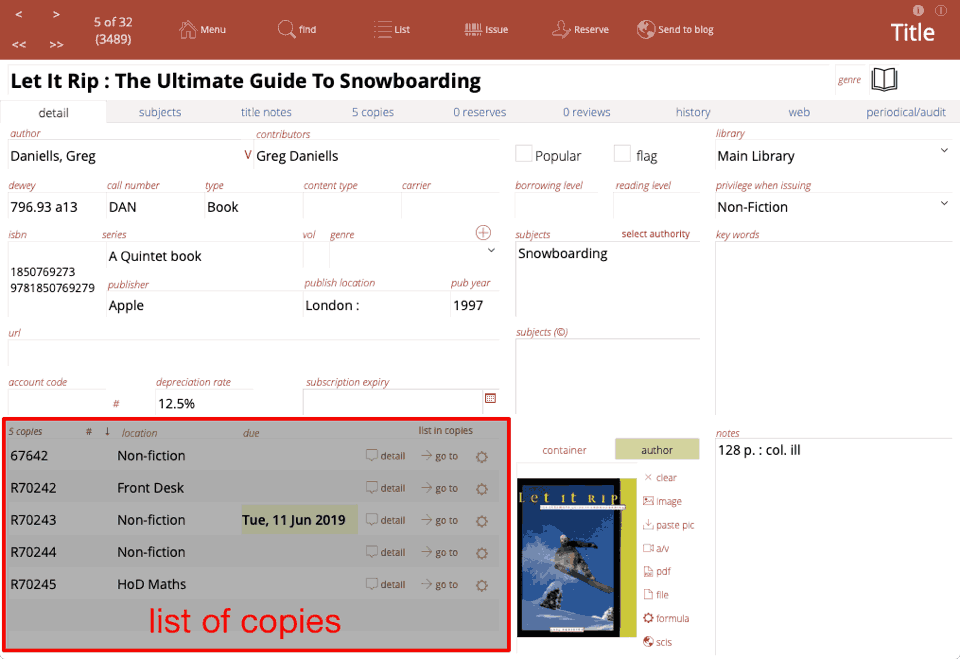Click the open book genre icon

point(884,80)
